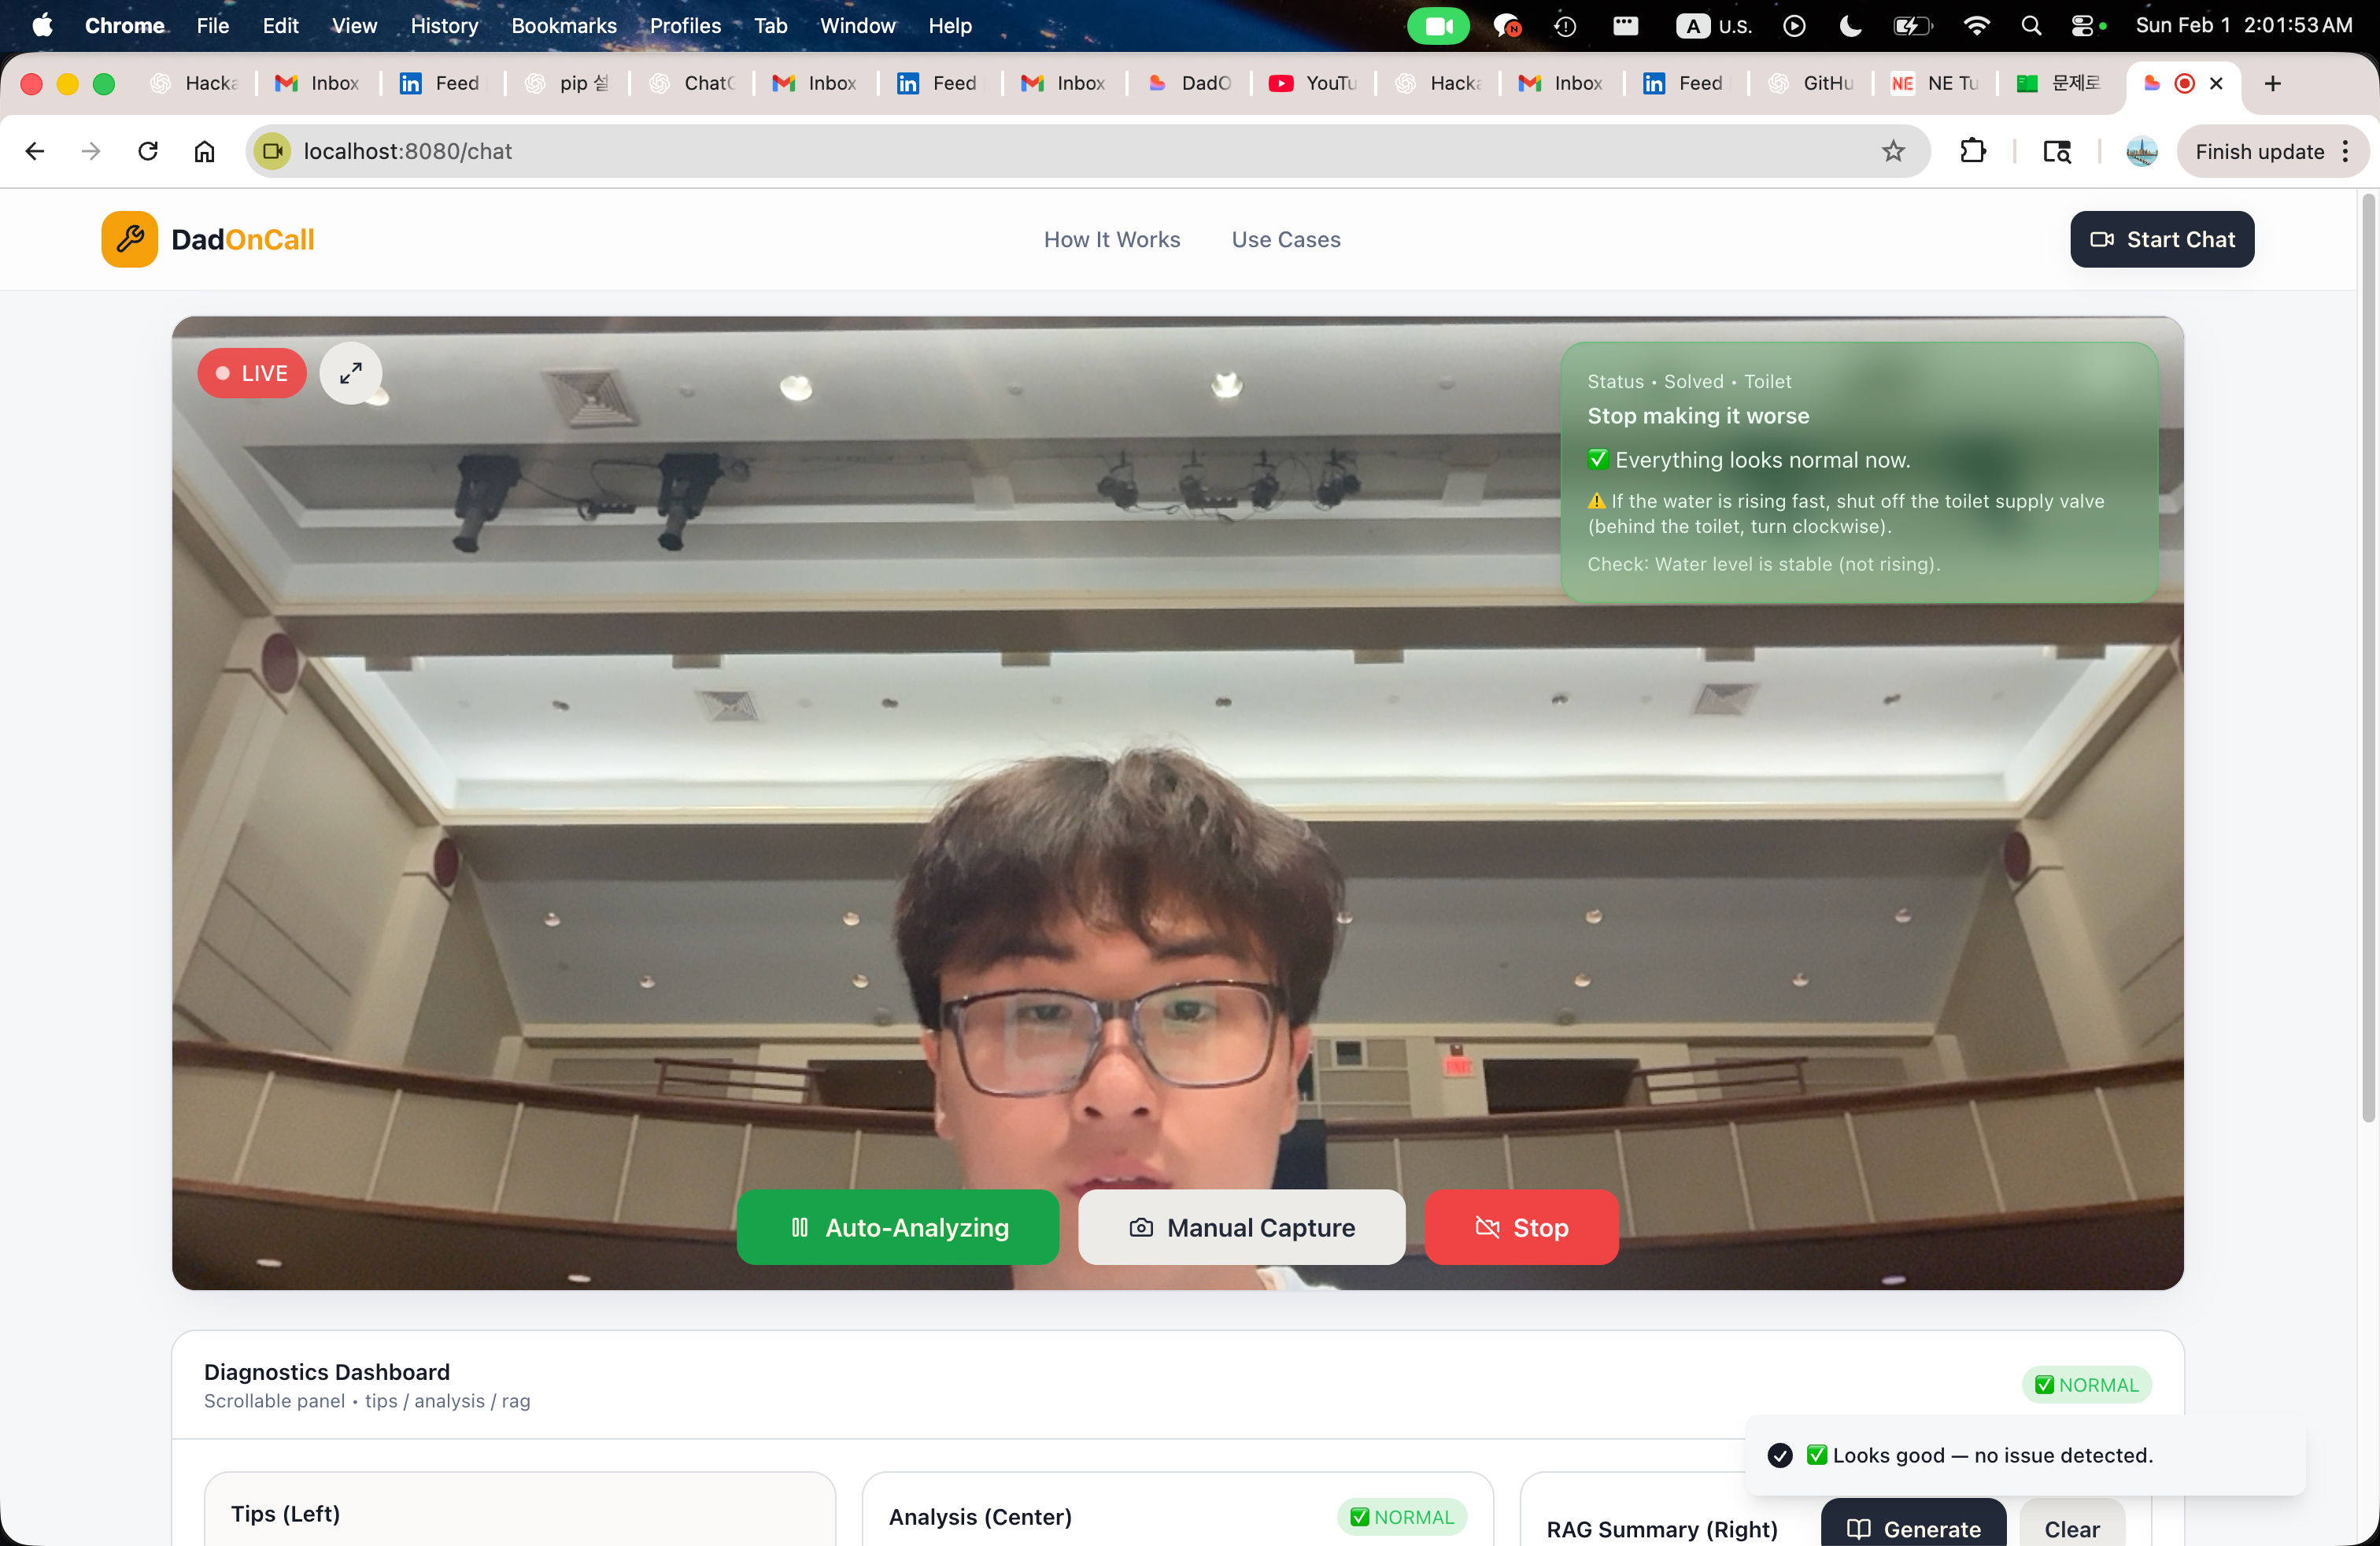The height and width of the screenshot is (1546, 2380).
Task: Open Chrome extensions puzzle icon
Action: click(1972, 151)
